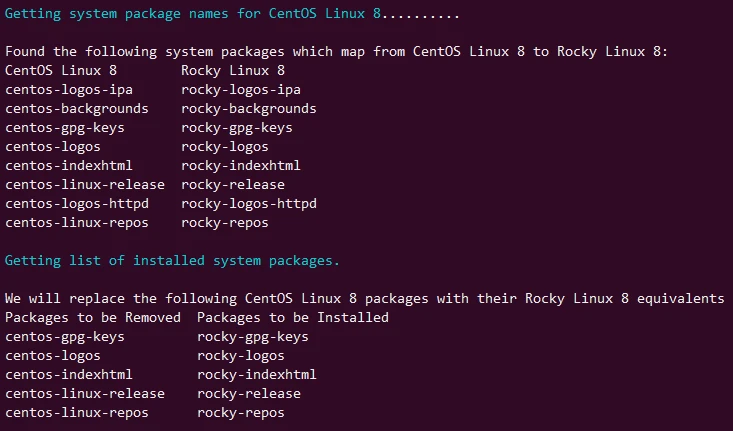
Task: Click rocky-repos in the last output row
Action: 241,413
